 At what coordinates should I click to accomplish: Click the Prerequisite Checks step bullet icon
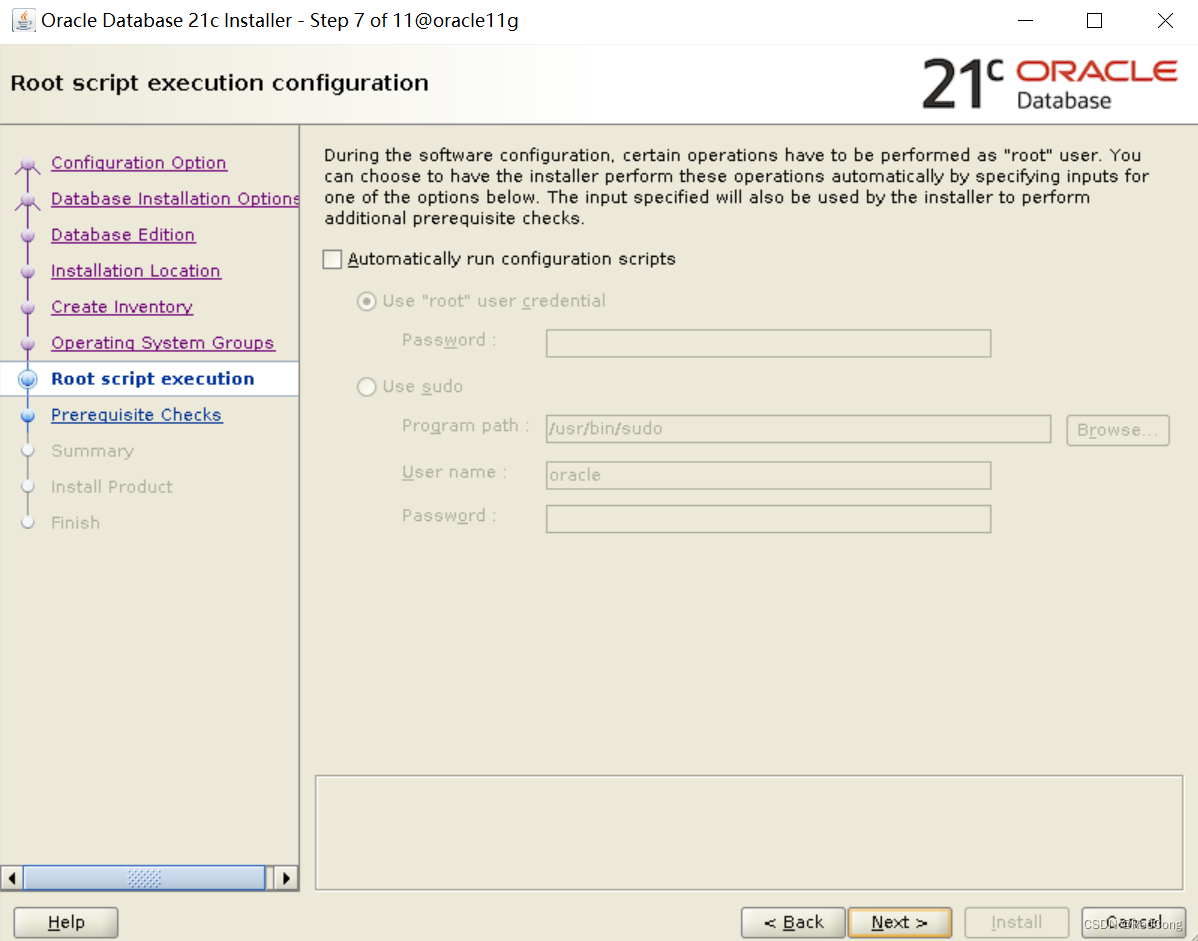pyautogui.click(x=28, y=416)
